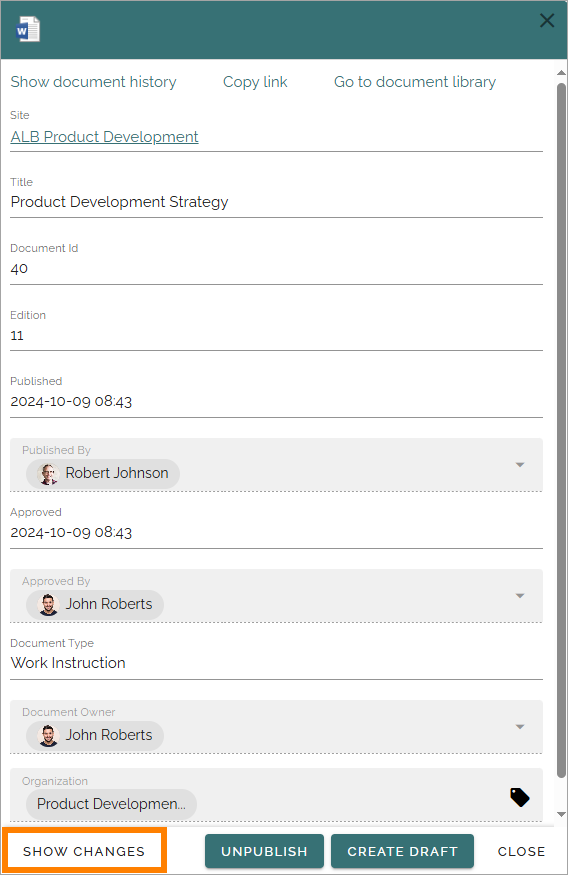Click the scrollbar down arrow

(561, 815)
